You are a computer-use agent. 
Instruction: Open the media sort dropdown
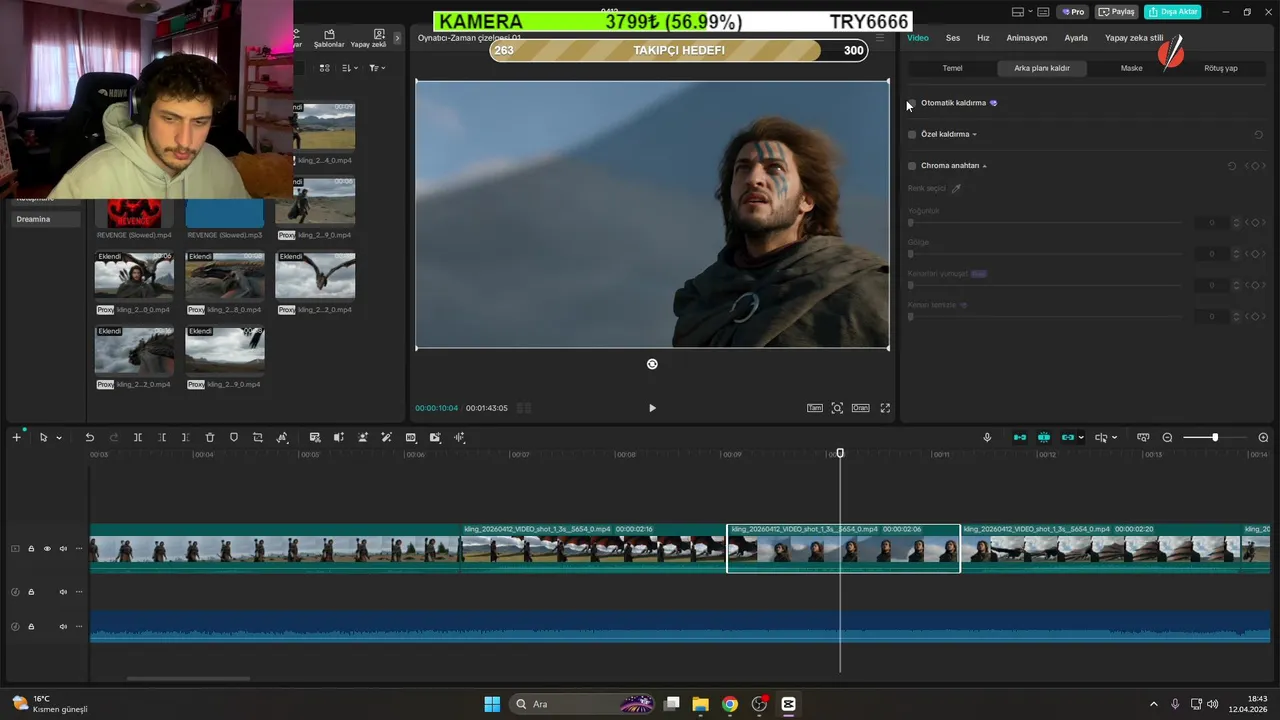click(x=350, y=68)
